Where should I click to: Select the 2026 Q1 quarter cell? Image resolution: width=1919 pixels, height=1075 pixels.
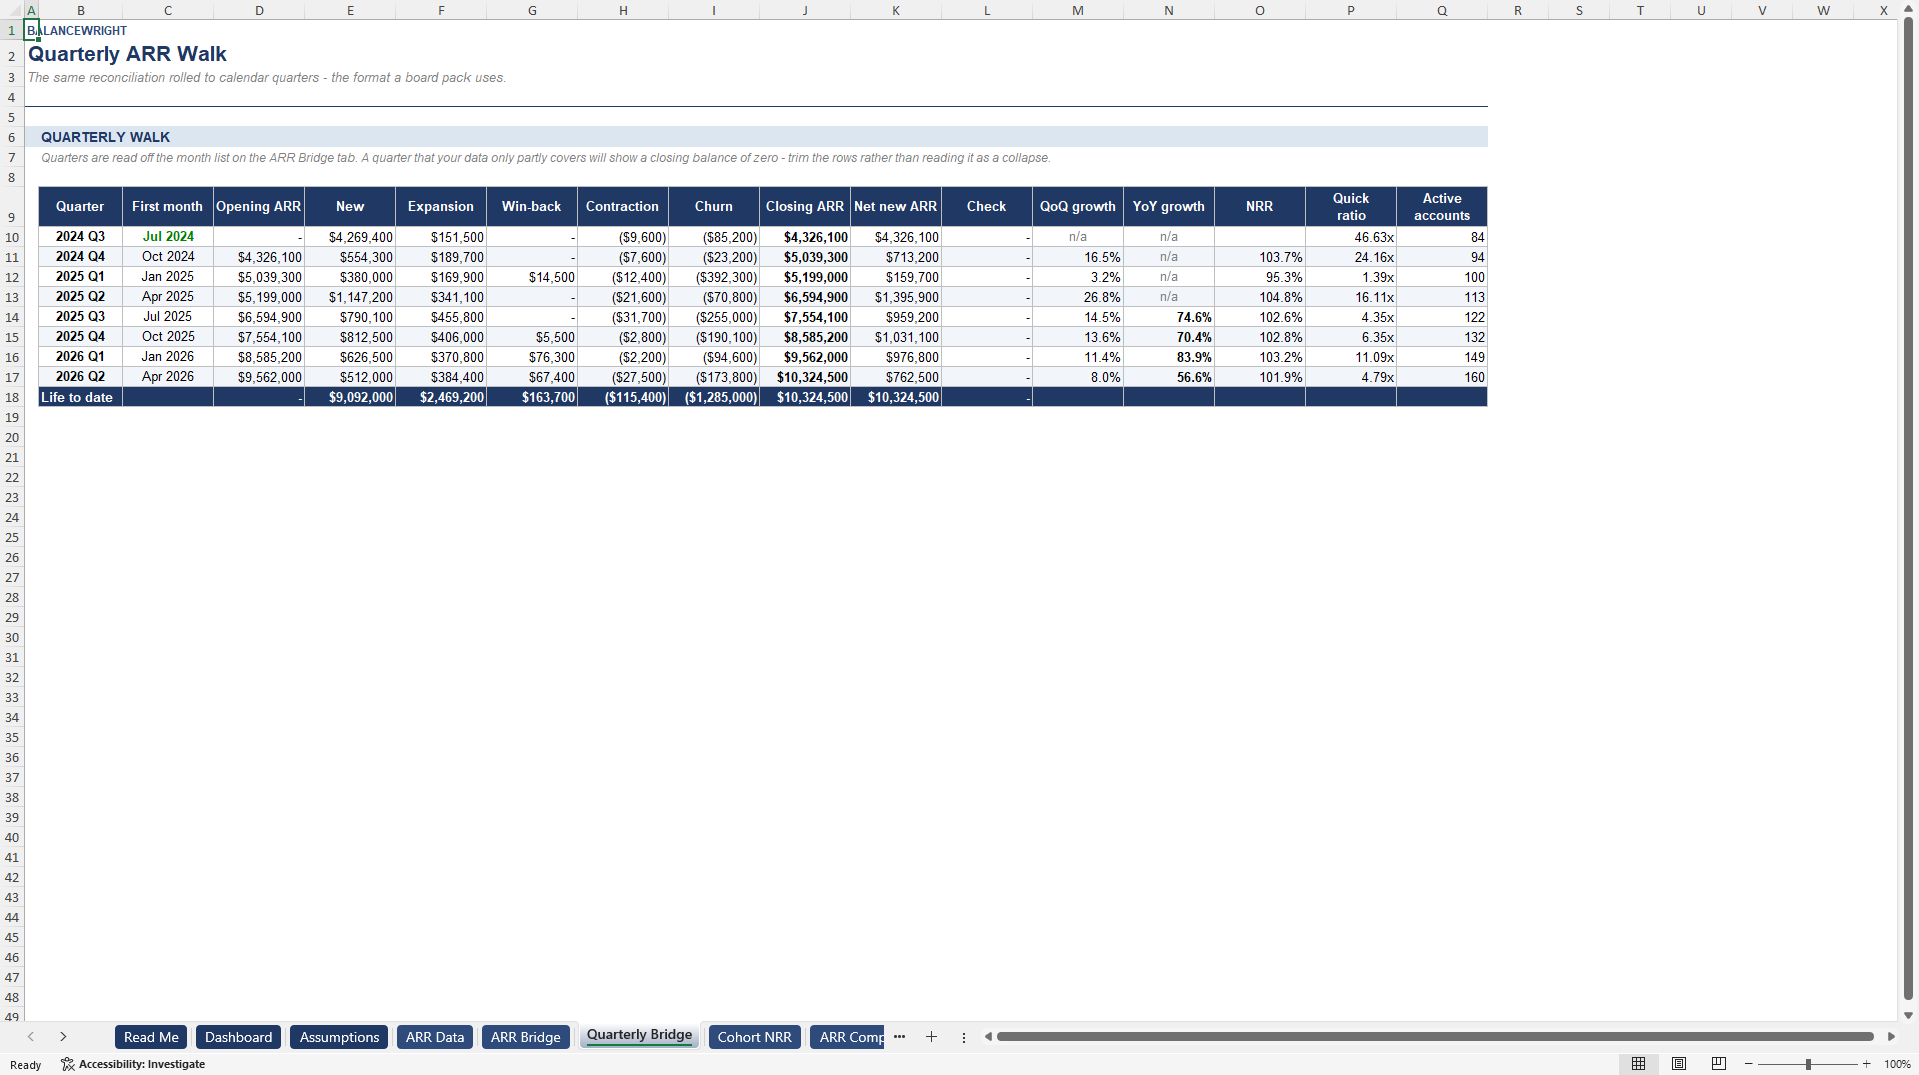pyautogui.click(x=80, y=357)
